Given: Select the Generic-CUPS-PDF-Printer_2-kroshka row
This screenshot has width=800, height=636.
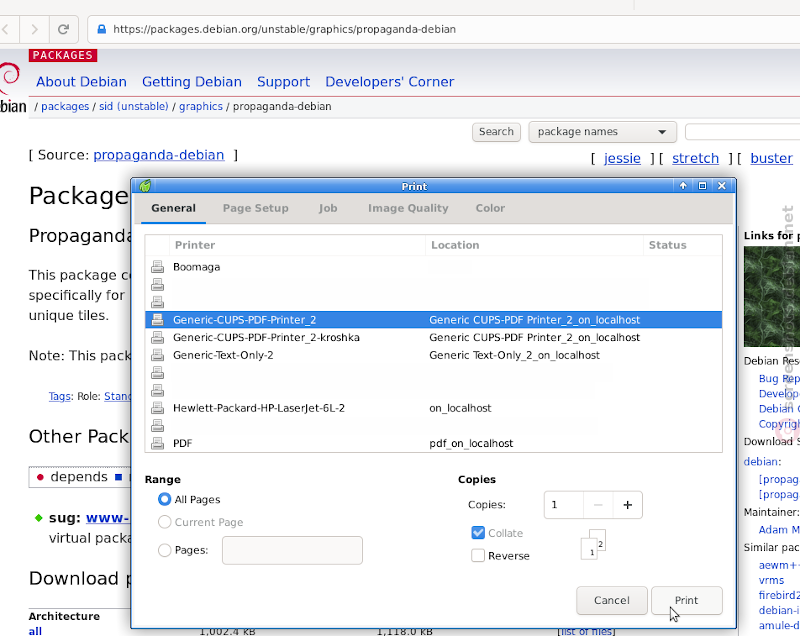Looking at the screenshot, I should click(x=434, y=338).
